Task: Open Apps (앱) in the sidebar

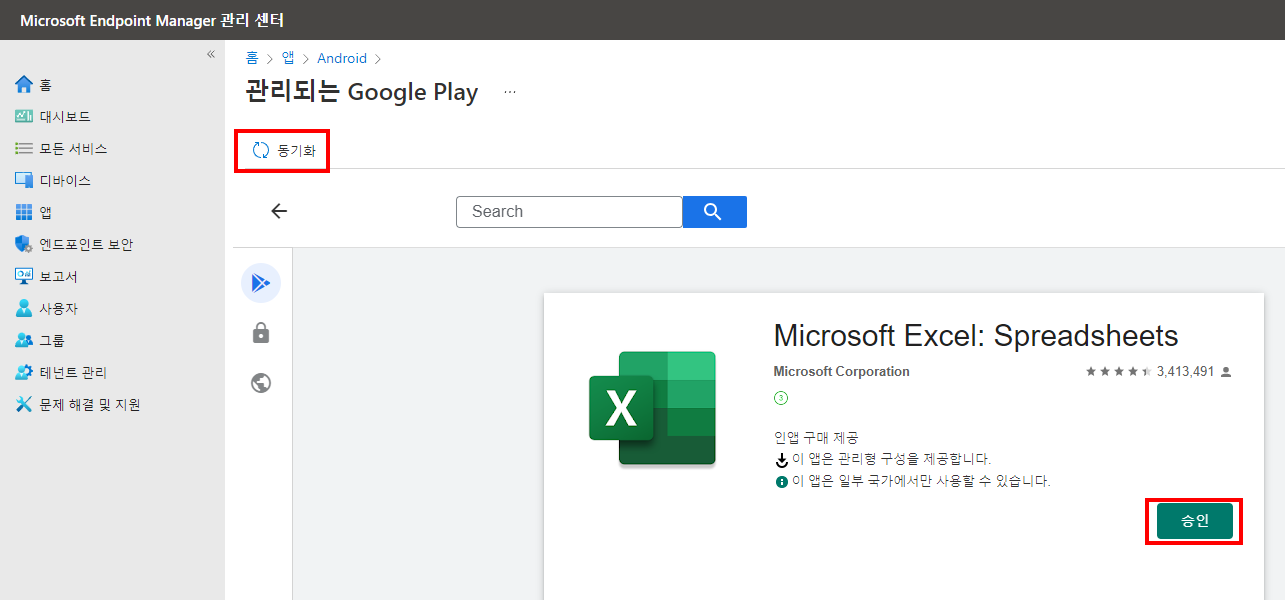Action: (34, 213)
